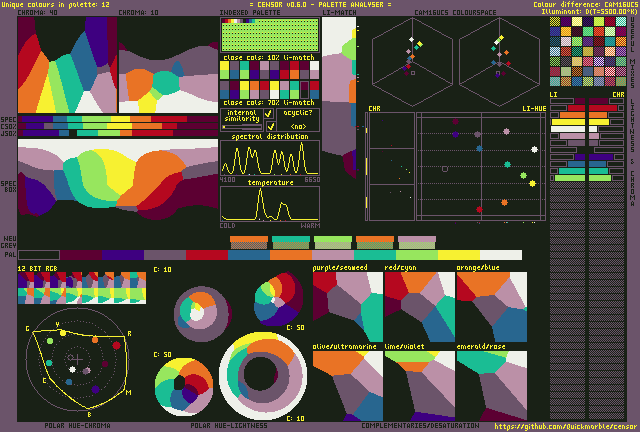
Task: Click the 'POLAR HUE-LIGHTNESS' caption
Action: [x=229, y=426]
